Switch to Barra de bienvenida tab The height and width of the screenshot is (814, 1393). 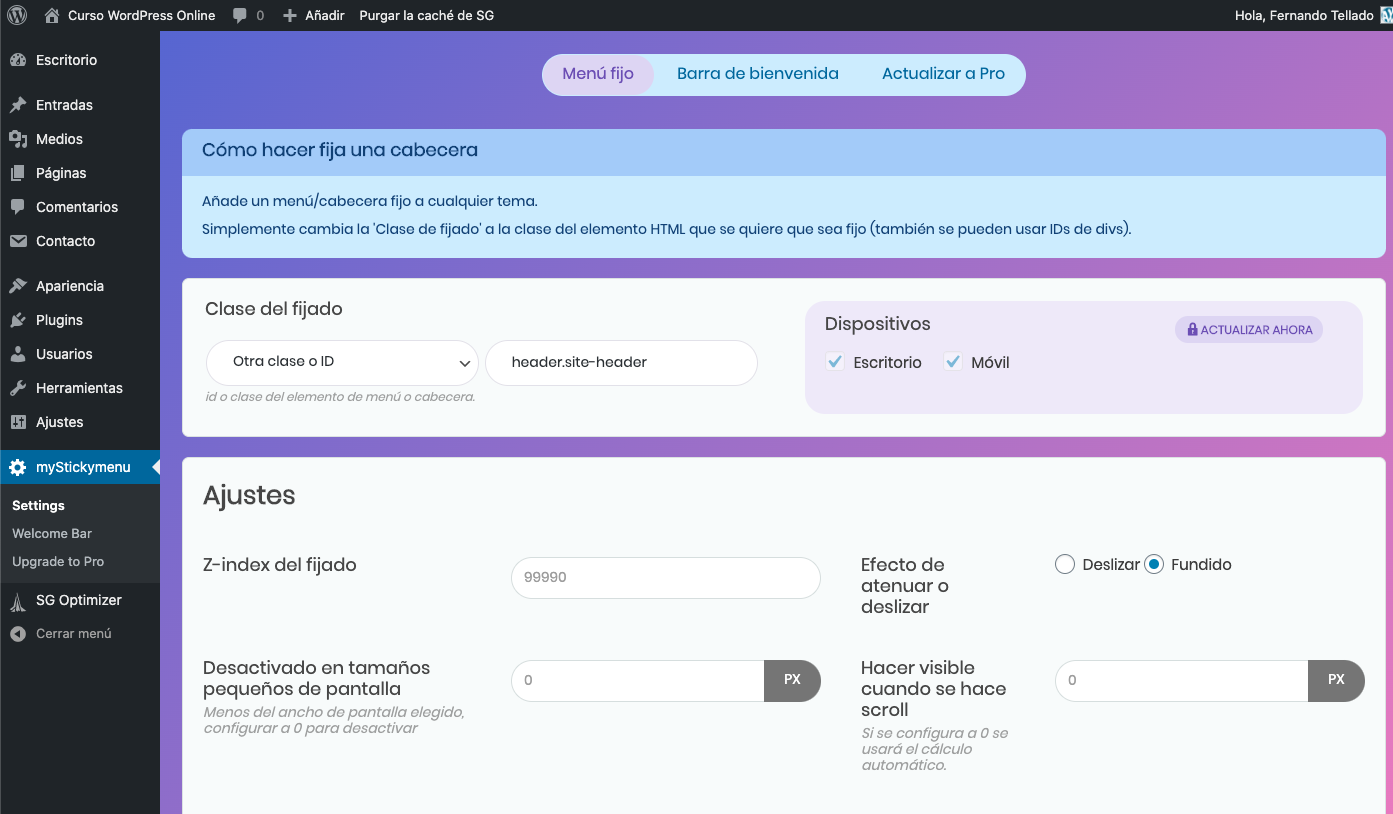(758, 74)
